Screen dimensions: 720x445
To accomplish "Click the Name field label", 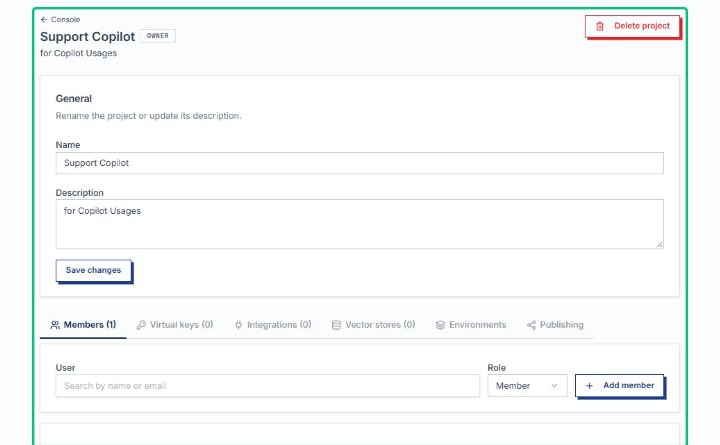I will [68, 145].
